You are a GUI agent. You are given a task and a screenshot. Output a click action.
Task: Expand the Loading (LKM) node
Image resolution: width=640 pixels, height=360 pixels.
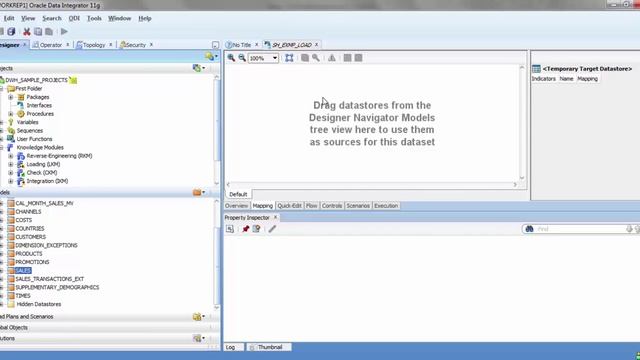pos(11,164)
